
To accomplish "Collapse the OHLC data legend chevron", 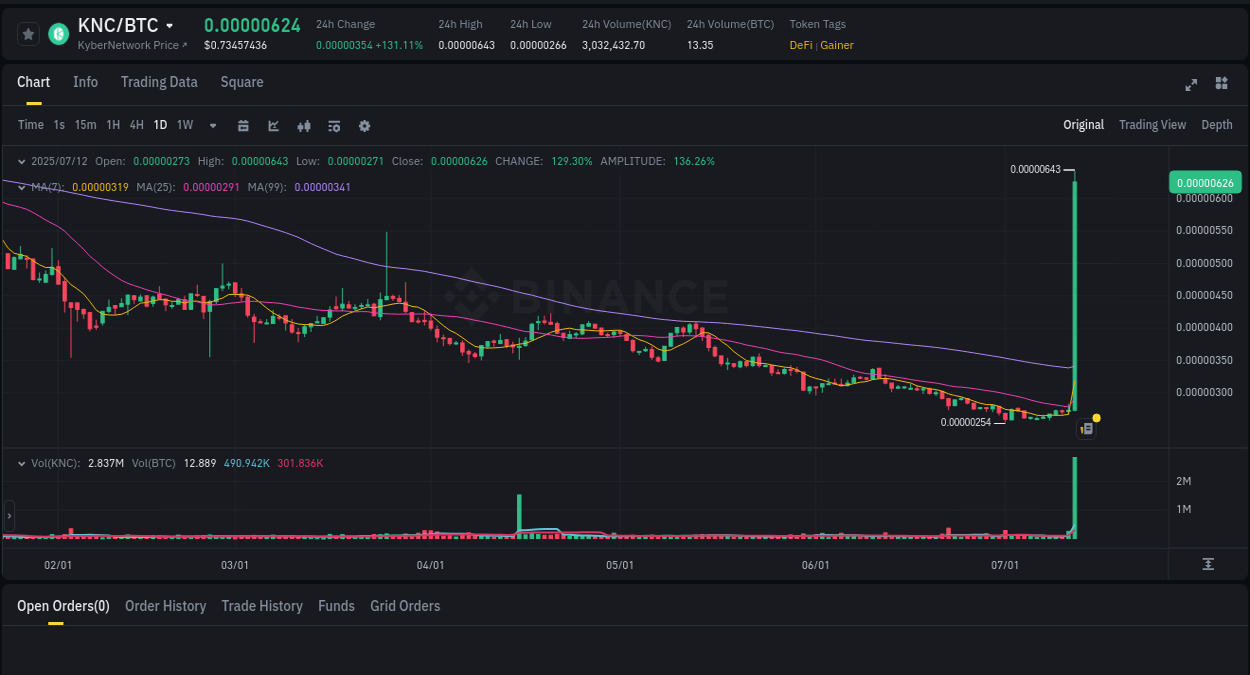I will [22, 161].
